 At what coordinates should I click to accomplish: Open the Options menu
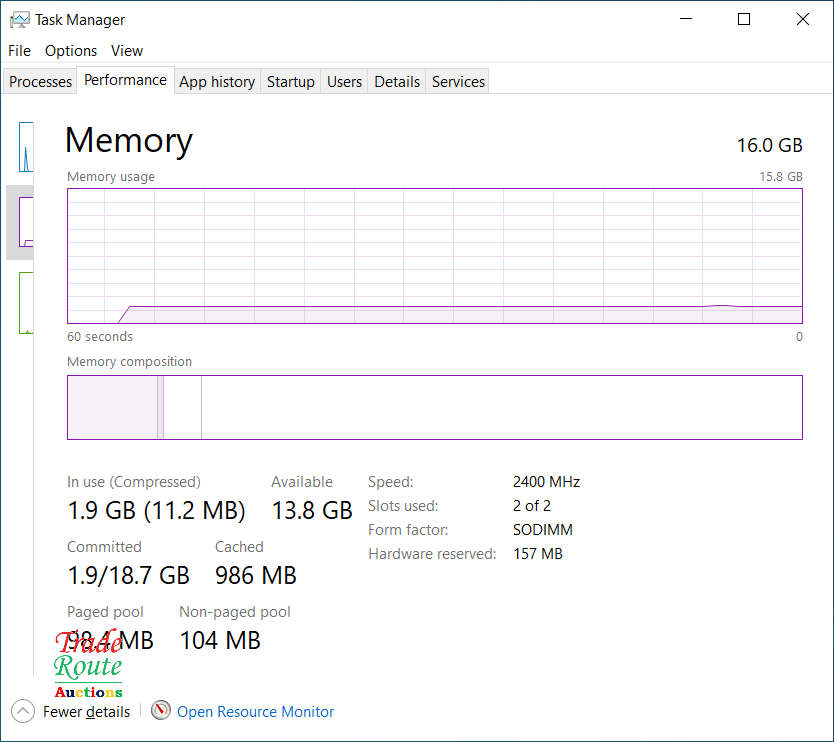click(x=71, y=50)
